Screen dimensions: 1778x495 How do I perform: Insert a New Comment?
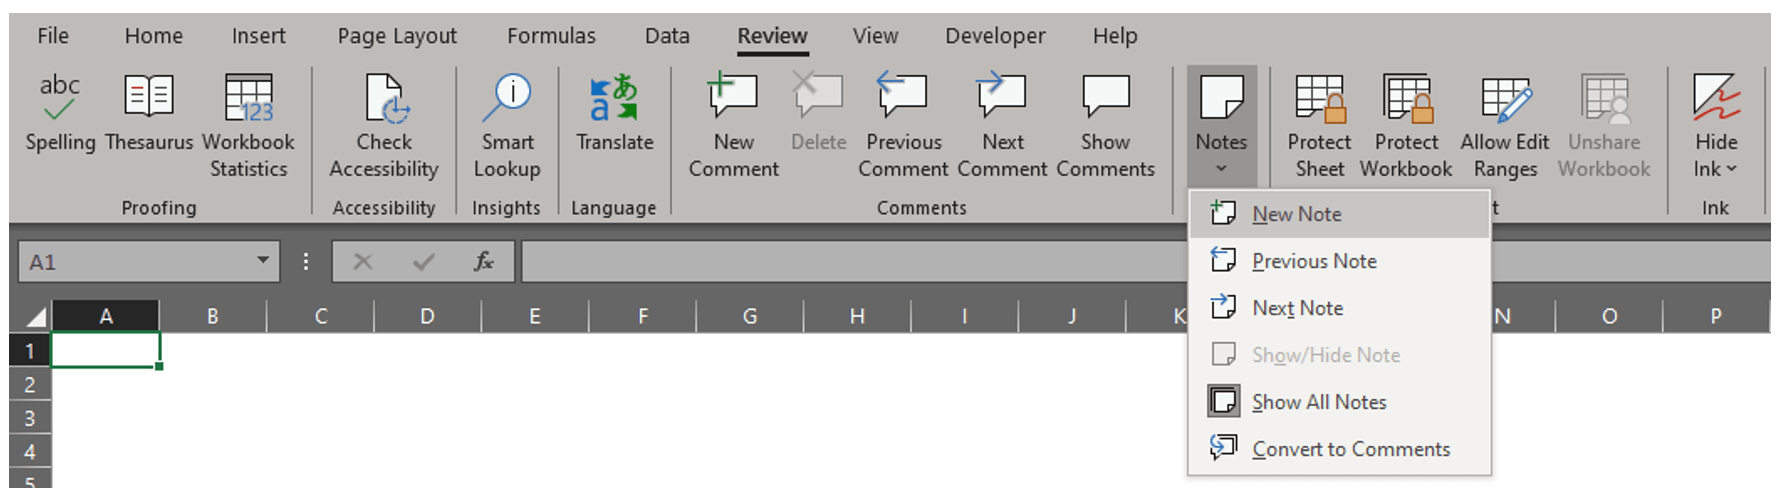click(733, 124)
